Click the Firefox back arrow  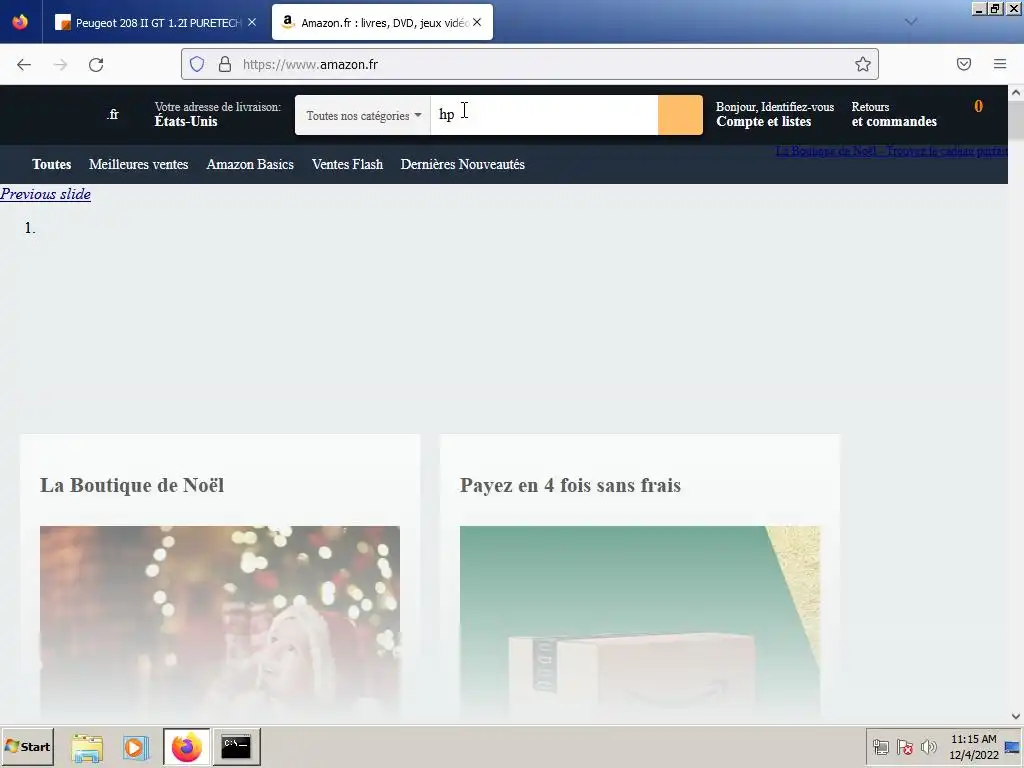24,65
